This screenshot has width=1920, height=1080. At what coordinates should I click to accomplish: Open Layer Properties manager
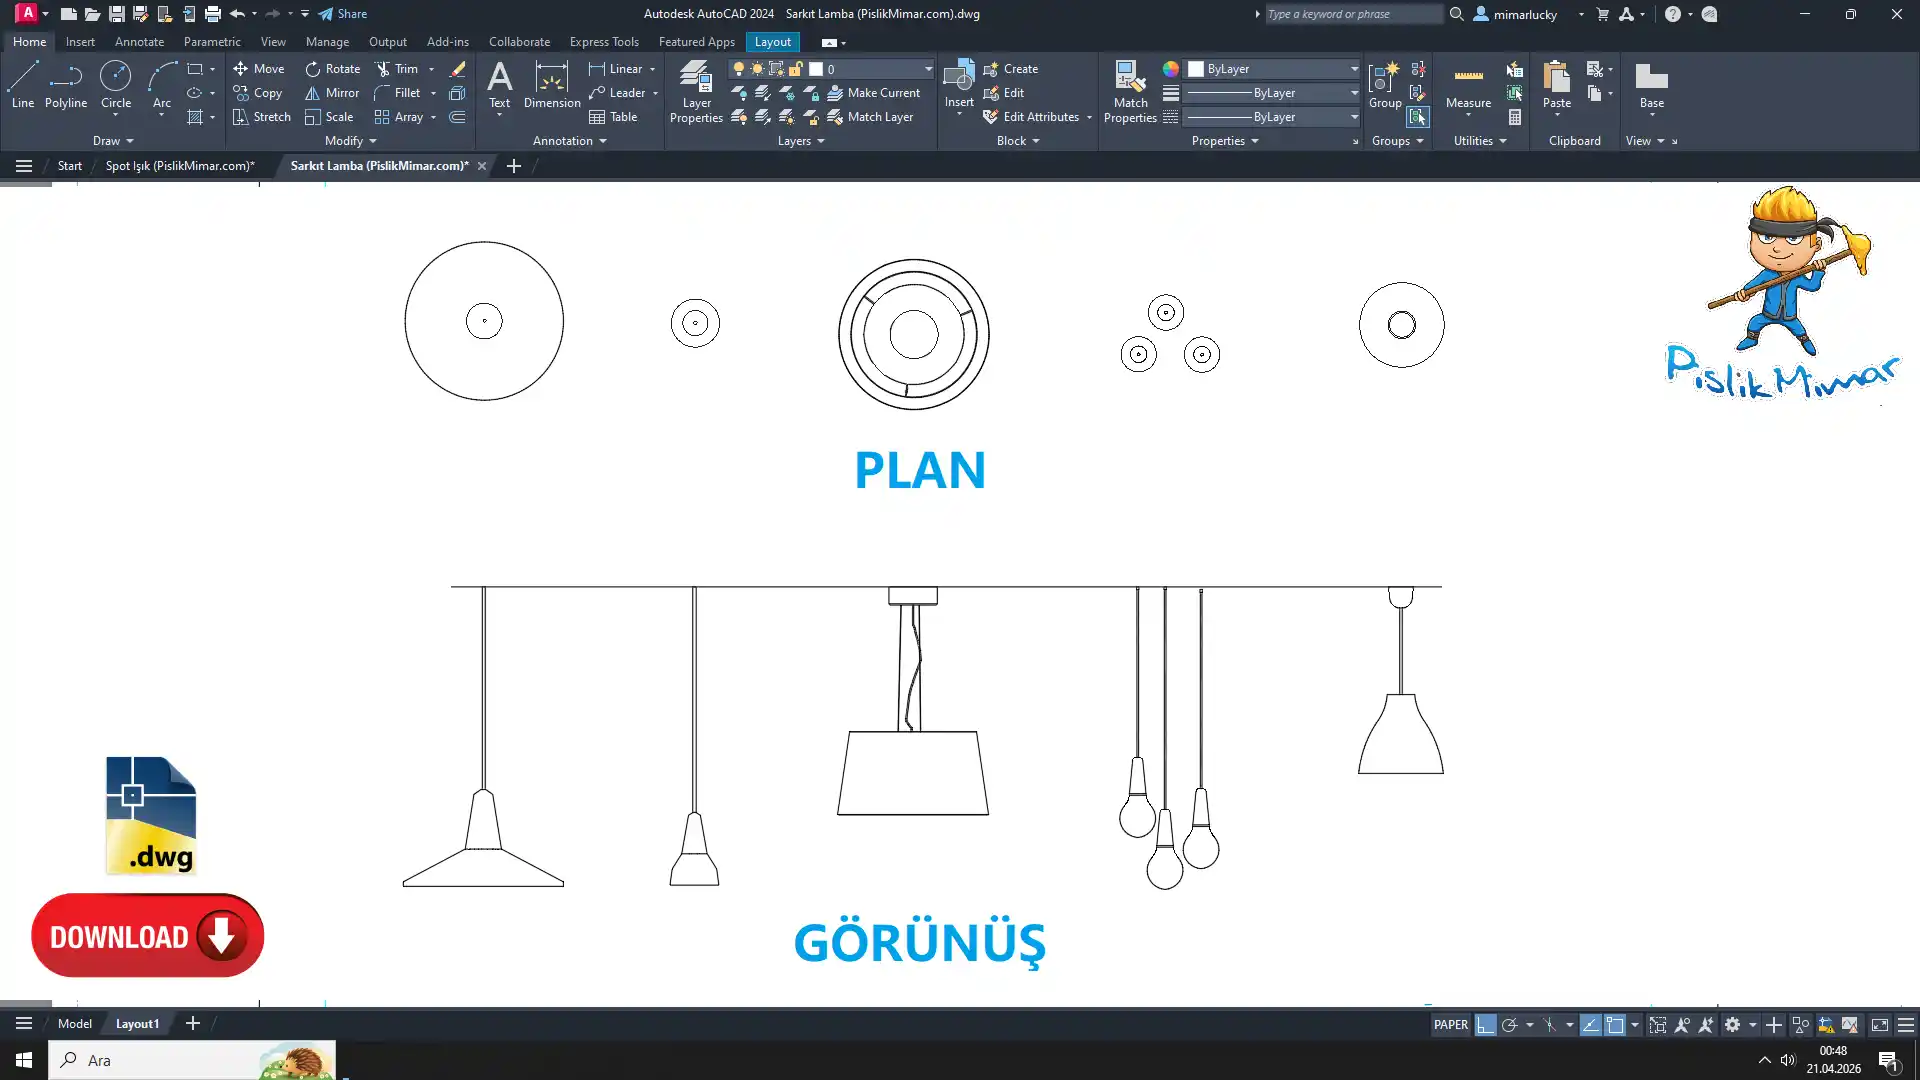(x=696, y=92)
